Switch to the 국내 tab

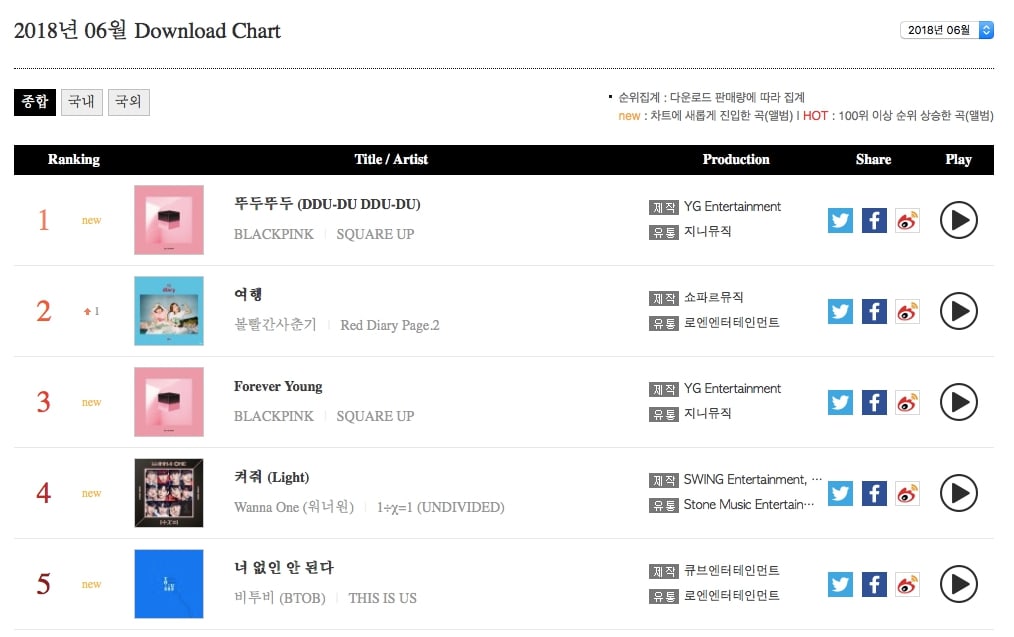pyautogui.click(x=82, y=102)
